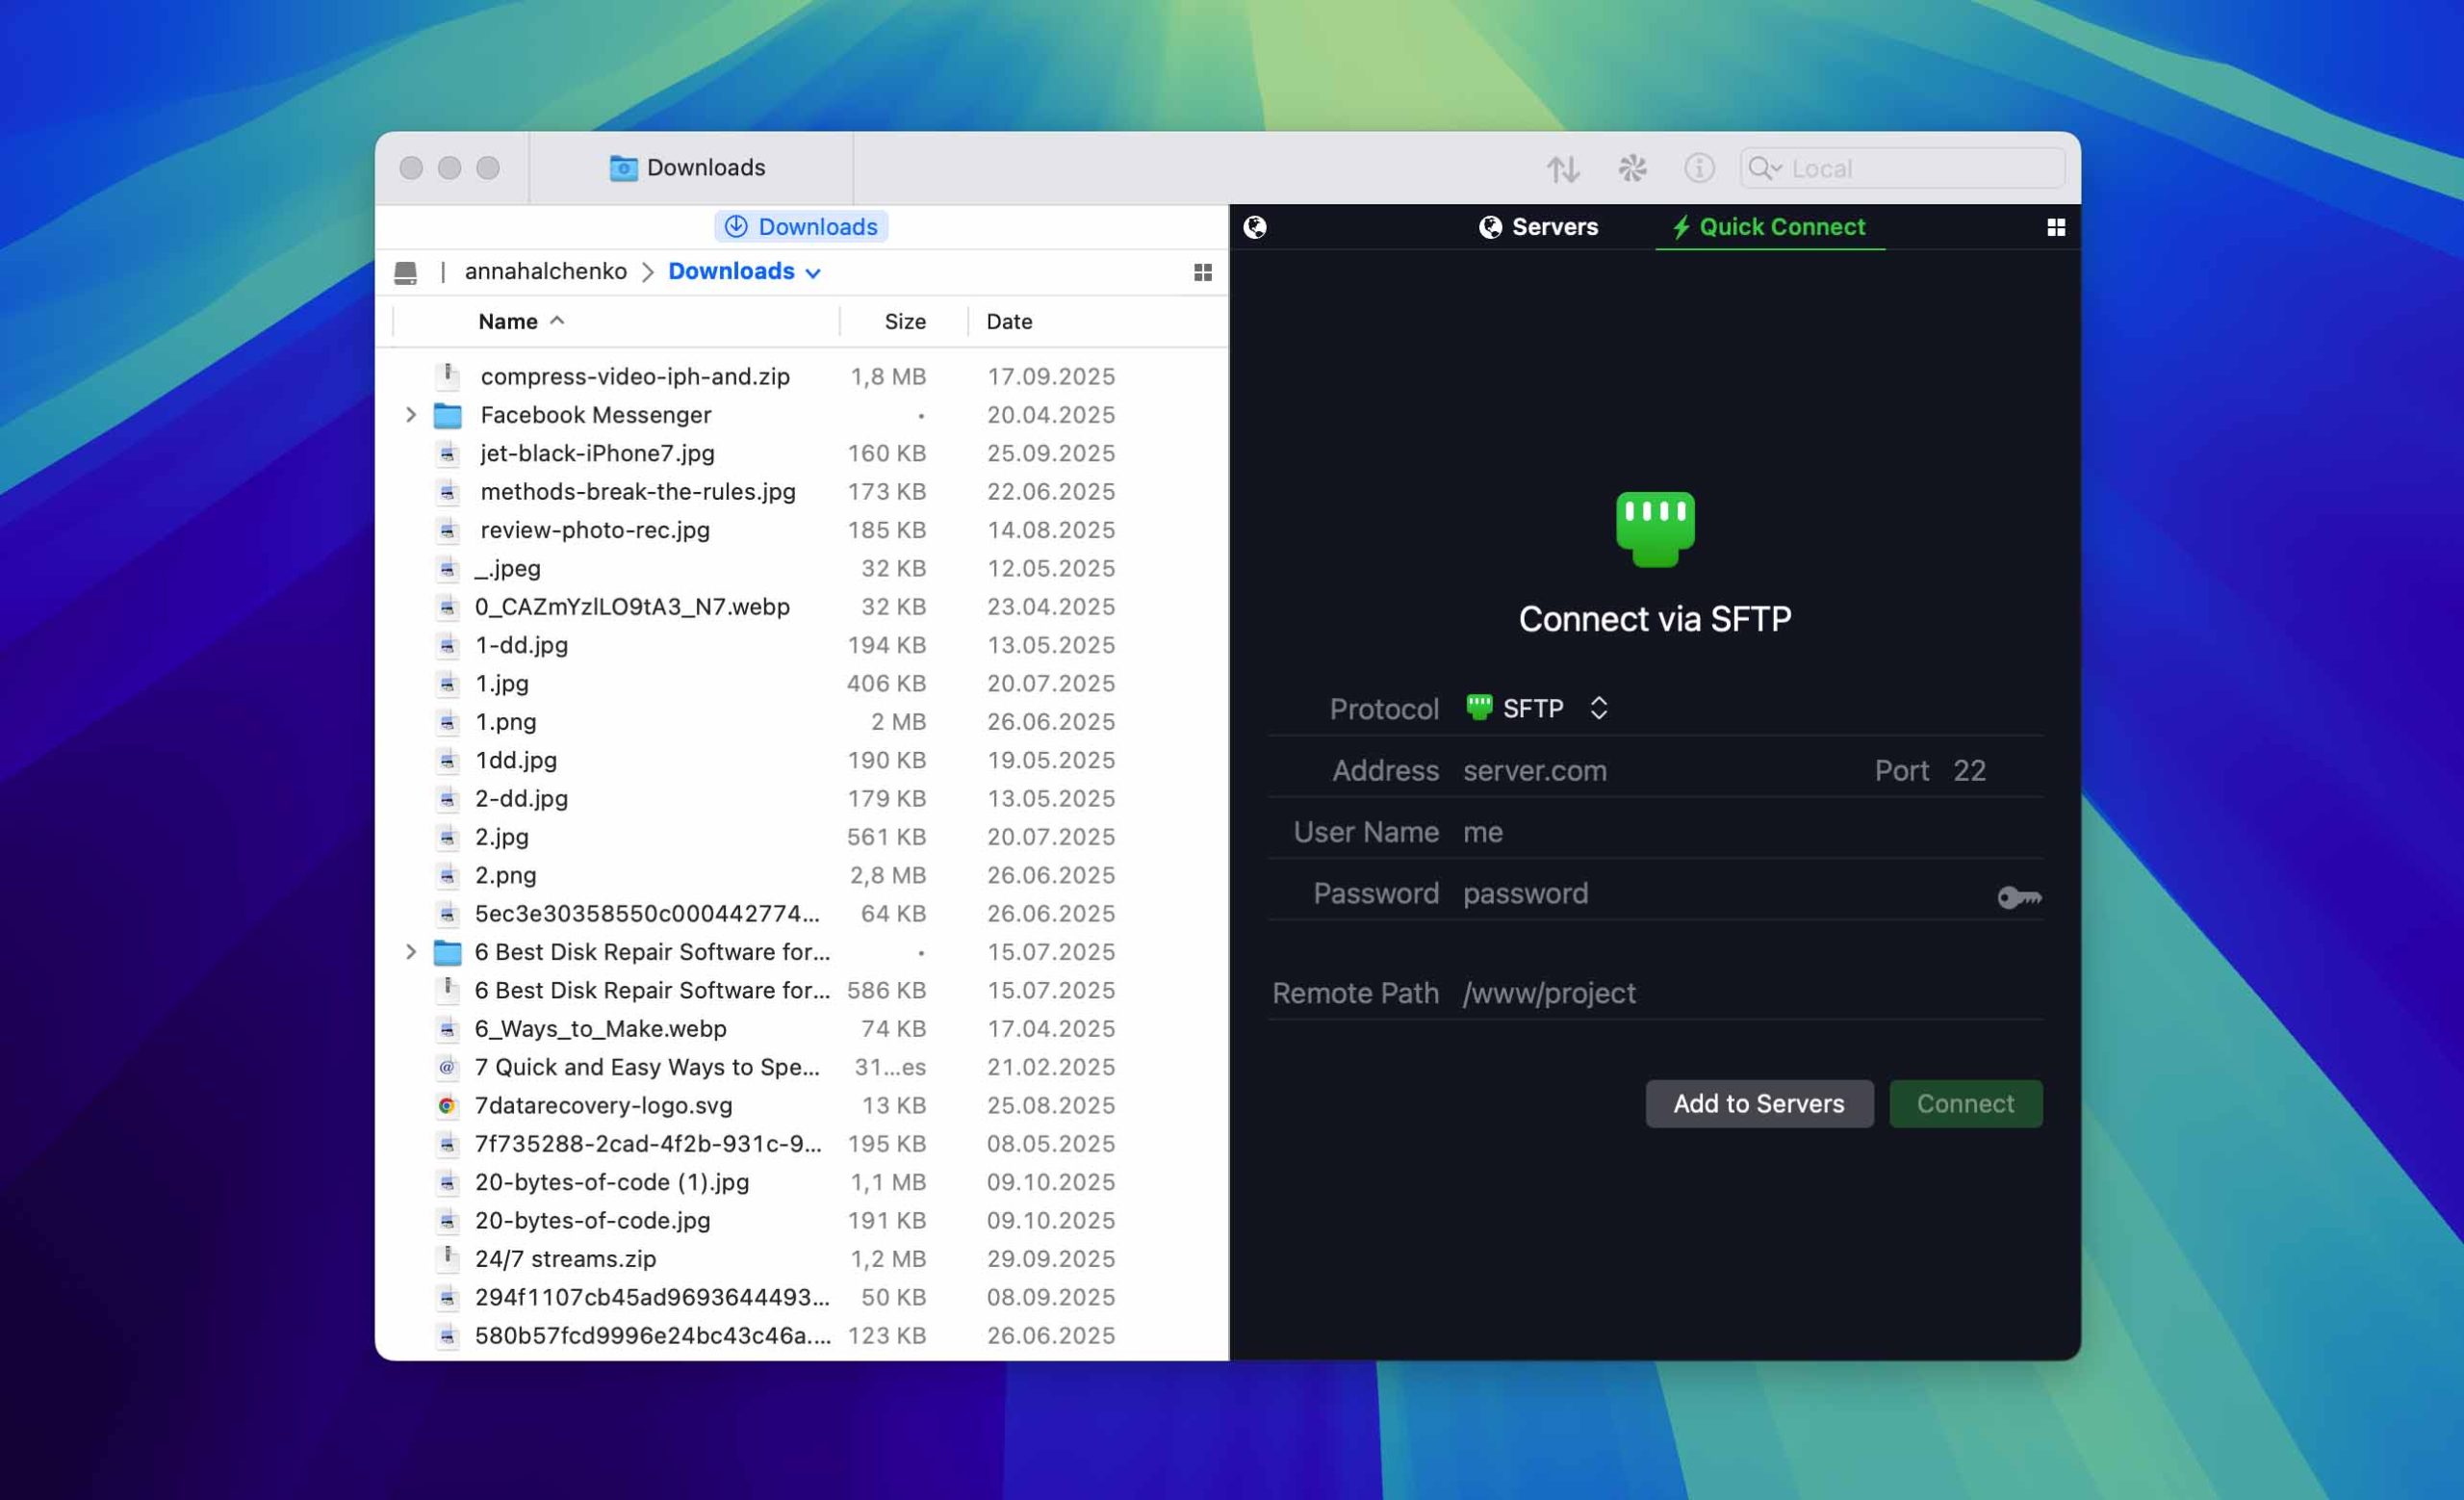Open the info inspector icon
This screenshot has height=1500, width=2464.
(x=1699, y=168)
